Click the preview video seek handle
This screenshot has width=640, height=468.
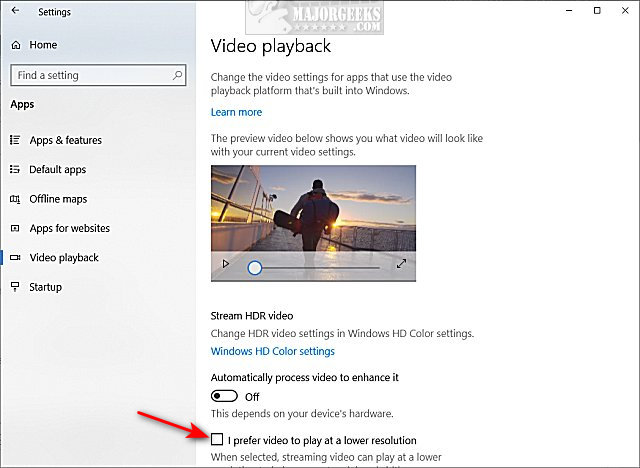pos(255,268)
